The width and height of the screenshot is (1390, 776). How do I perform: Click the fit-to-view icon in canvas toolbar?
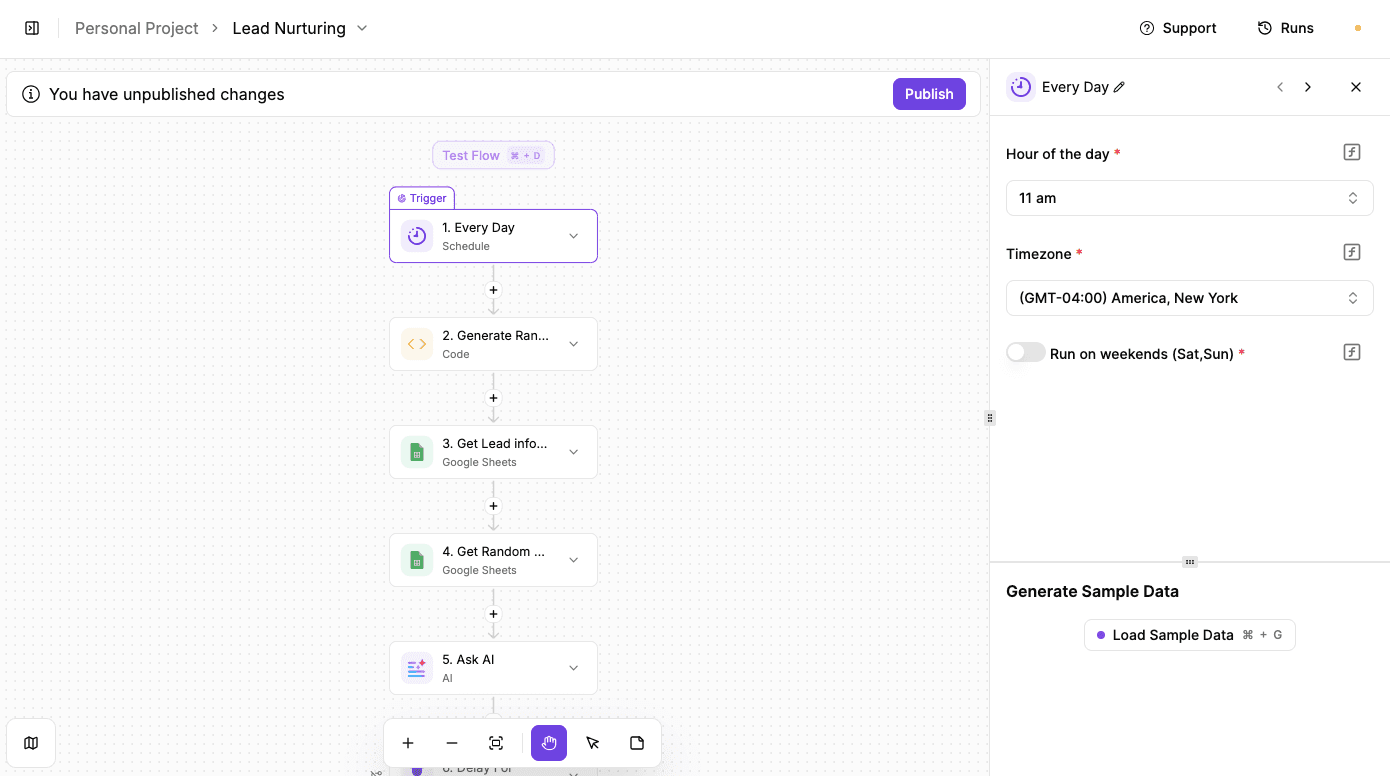point(496,743)
